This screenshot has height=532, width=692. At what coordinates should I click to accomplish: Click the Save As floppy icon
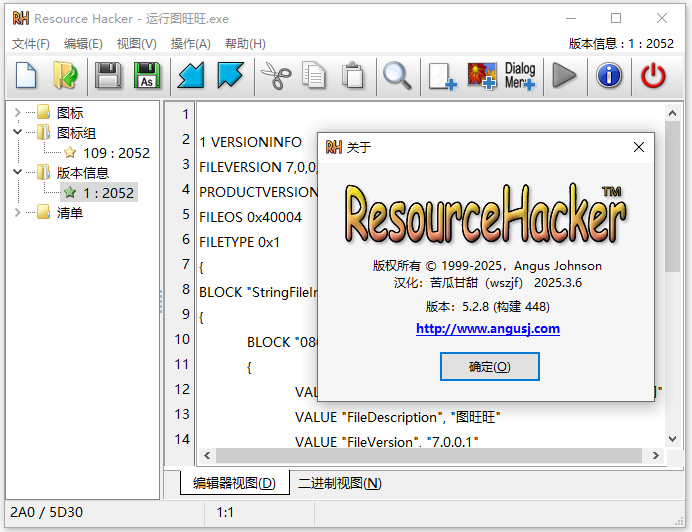147,75
